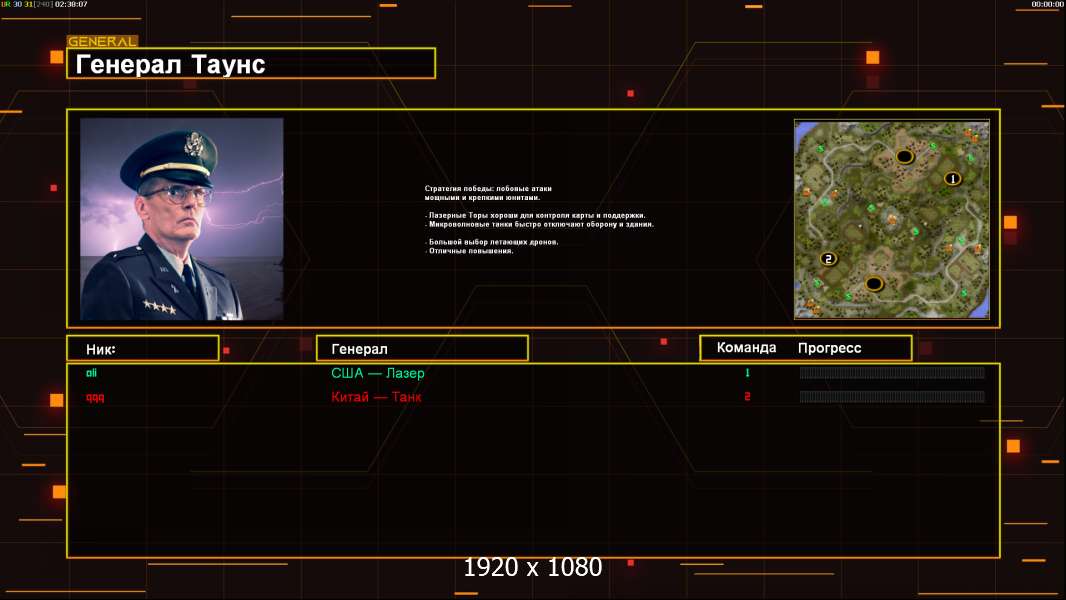Select 'США — Лазер' player faction entry

[378, 373]
